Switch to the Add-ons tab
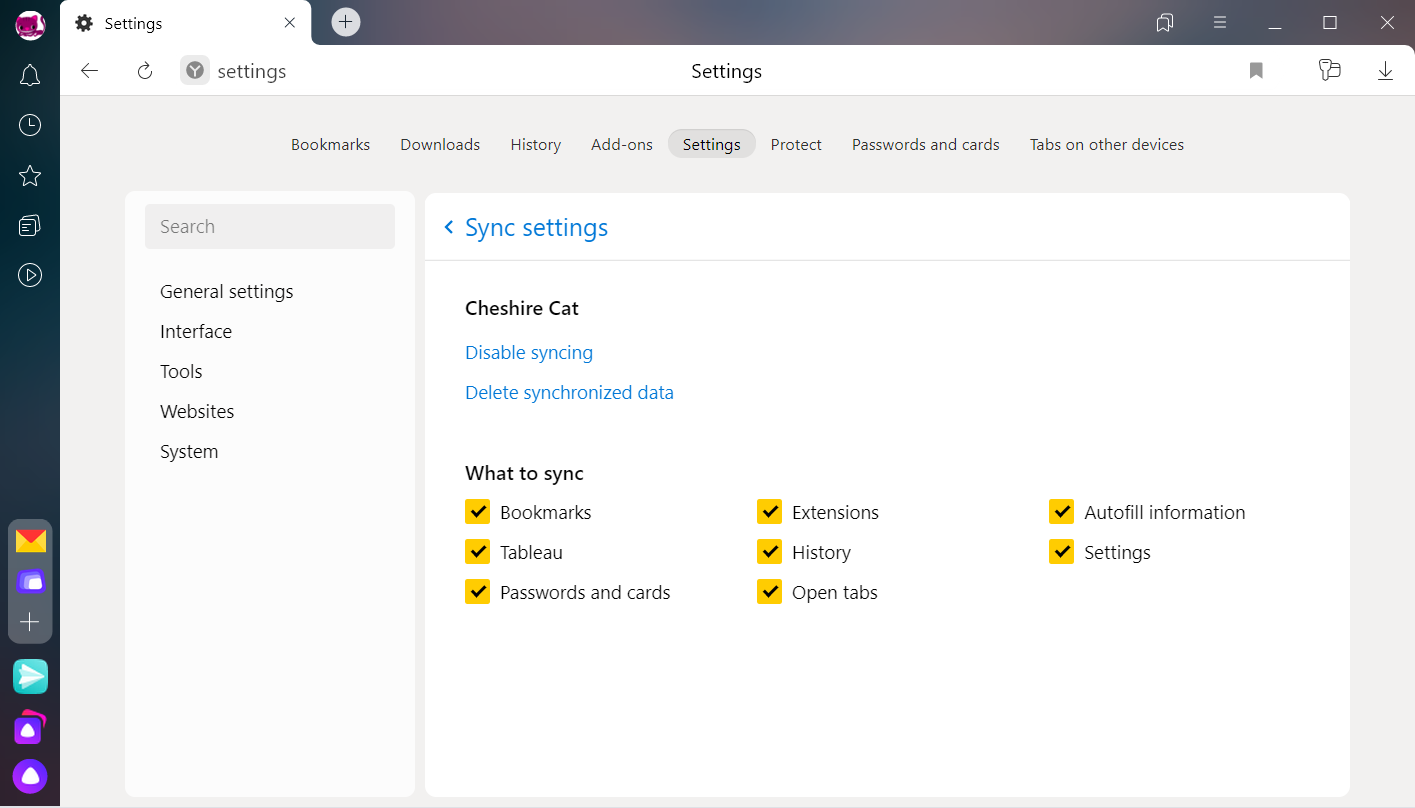Screen dimensions: 1415x808 pos(622,144)
